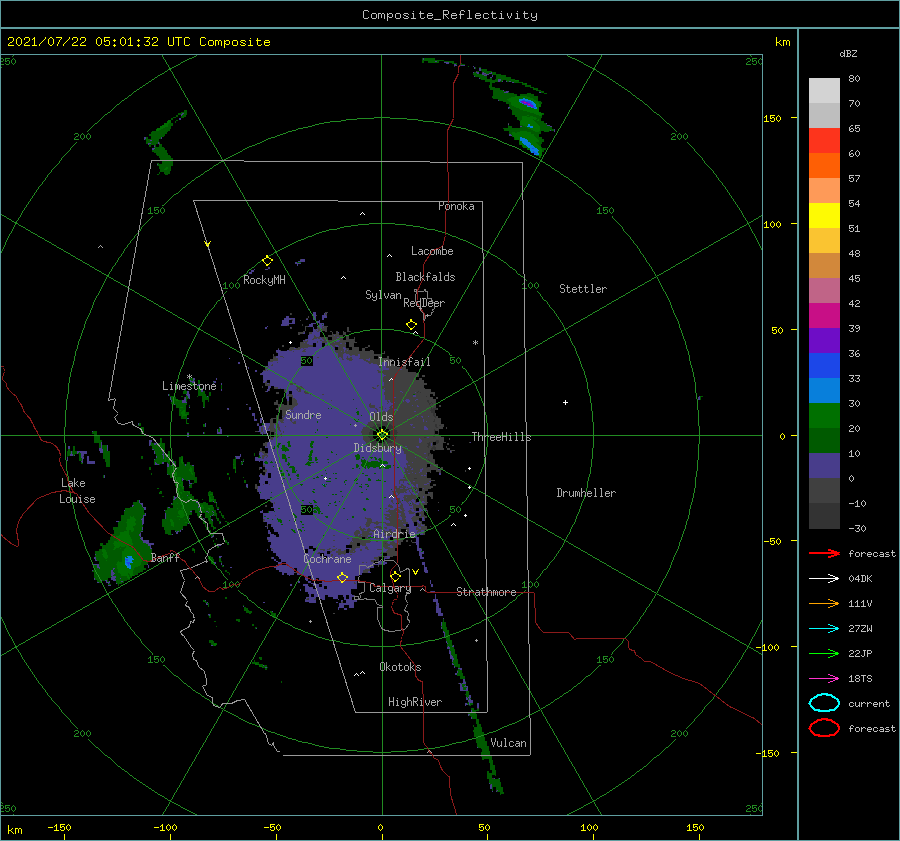Click the yellow diamond marker below Cochrane
Viewport: 900px width, 841px height.
pos(343,577)
